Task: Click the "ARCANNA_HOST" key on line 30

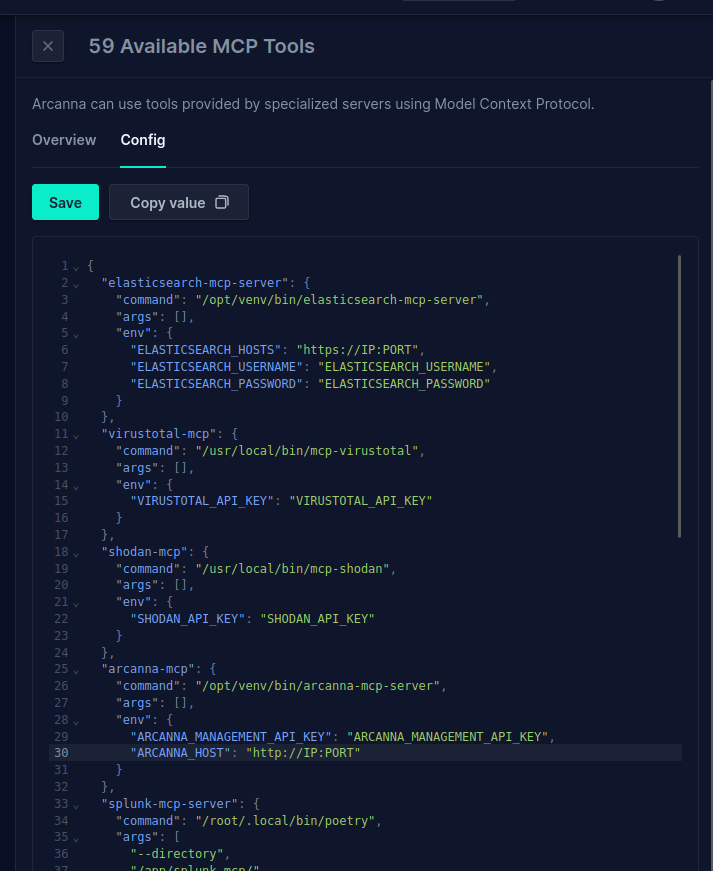Action: [180, 753]
